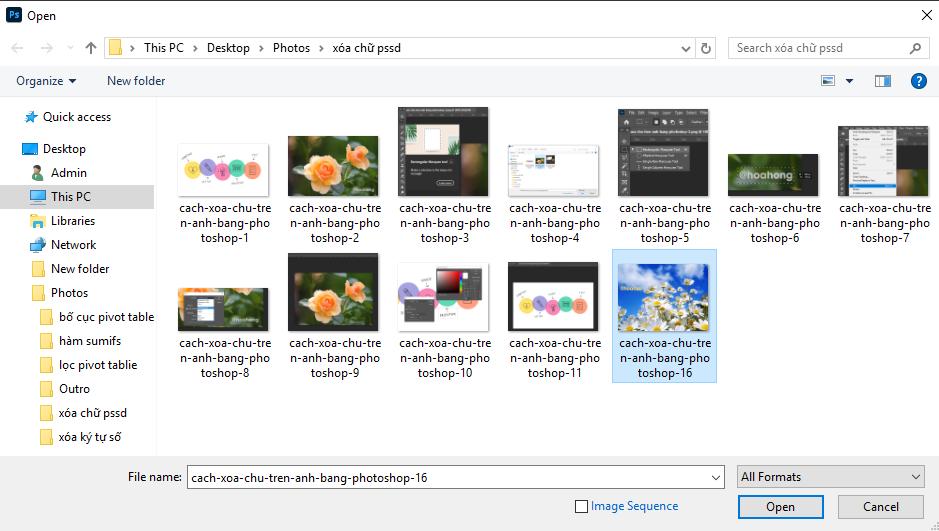Show the preview pane icon
939x531 pixels.
point(882,81)
